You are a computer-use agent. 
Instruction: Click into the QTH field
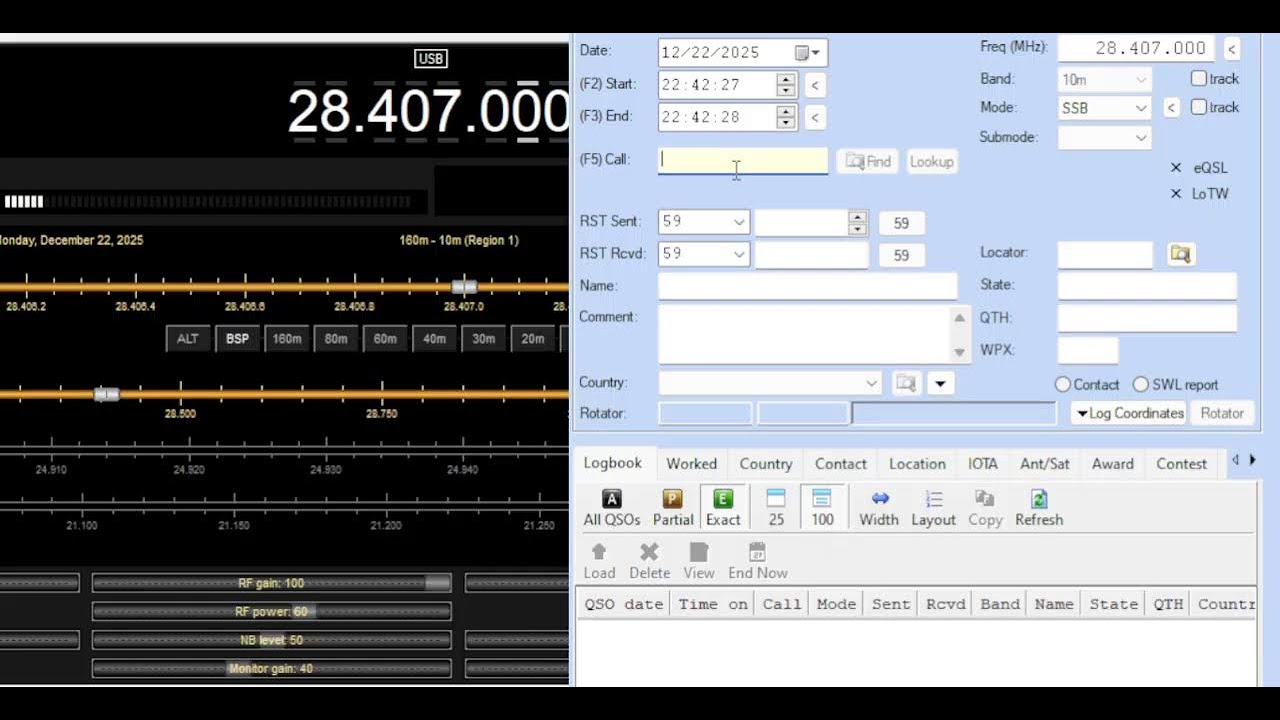(1147, 318)
